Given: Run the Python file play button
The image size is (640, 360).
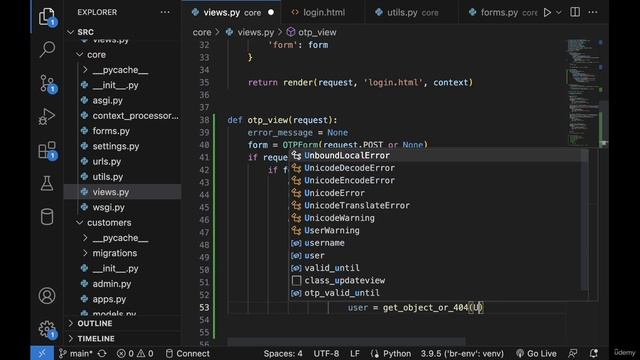Looking at the screenshot, I should 547,12.
